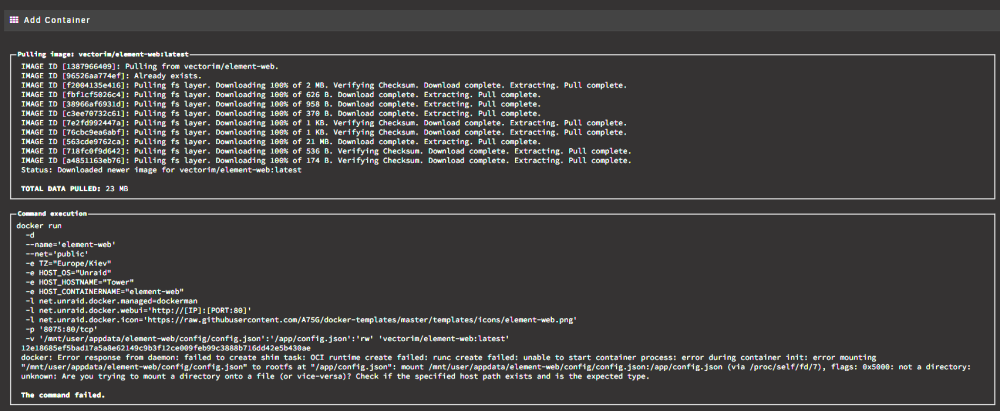Click the layer line for a4851163eb76
Image resolution: width=1000 pixels, height=411 pixels.
point(326,161)
